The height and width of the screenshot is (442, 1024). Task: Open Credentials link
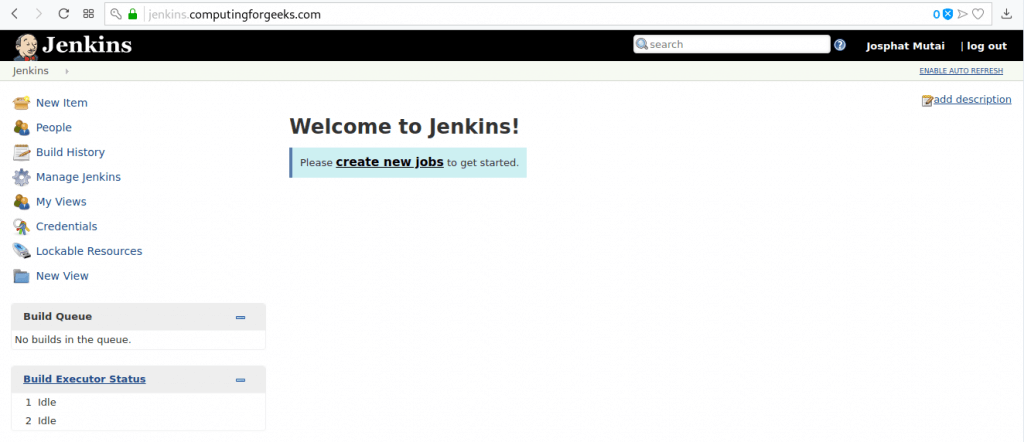[x=67, y=227]
